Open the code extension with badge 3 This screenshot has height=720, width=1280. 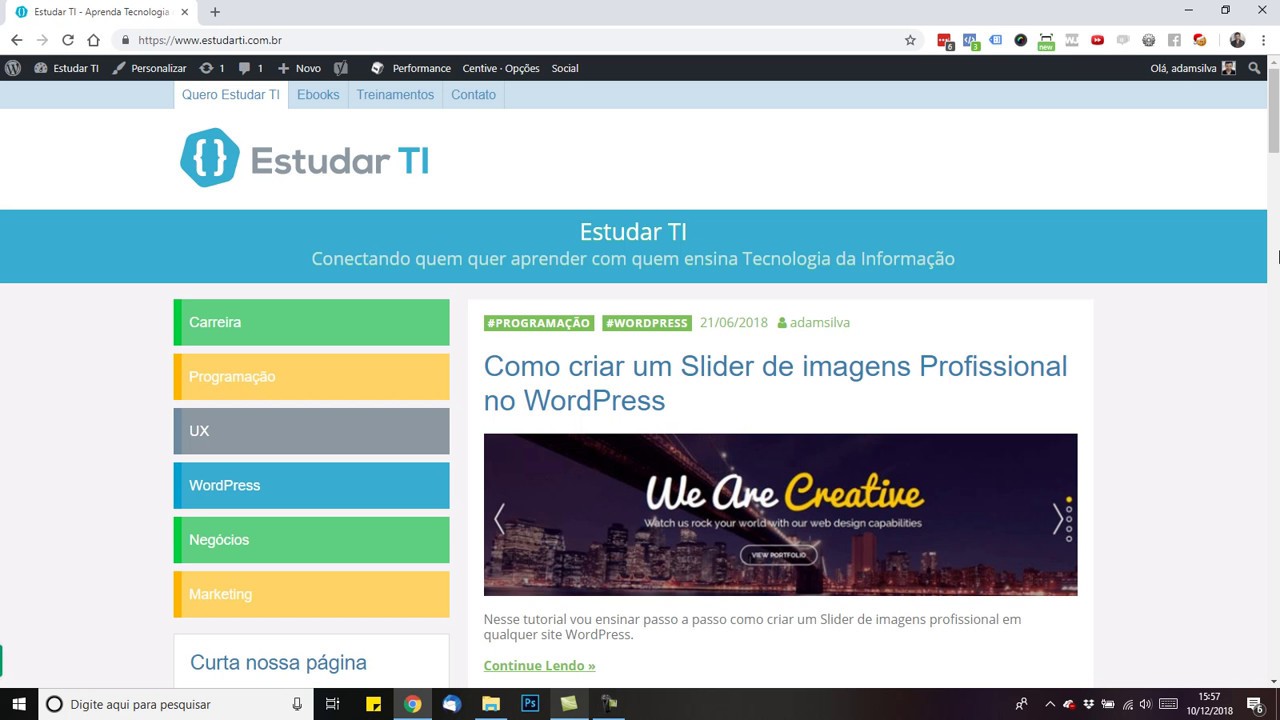pyautogui.click(x=970, y=41)
